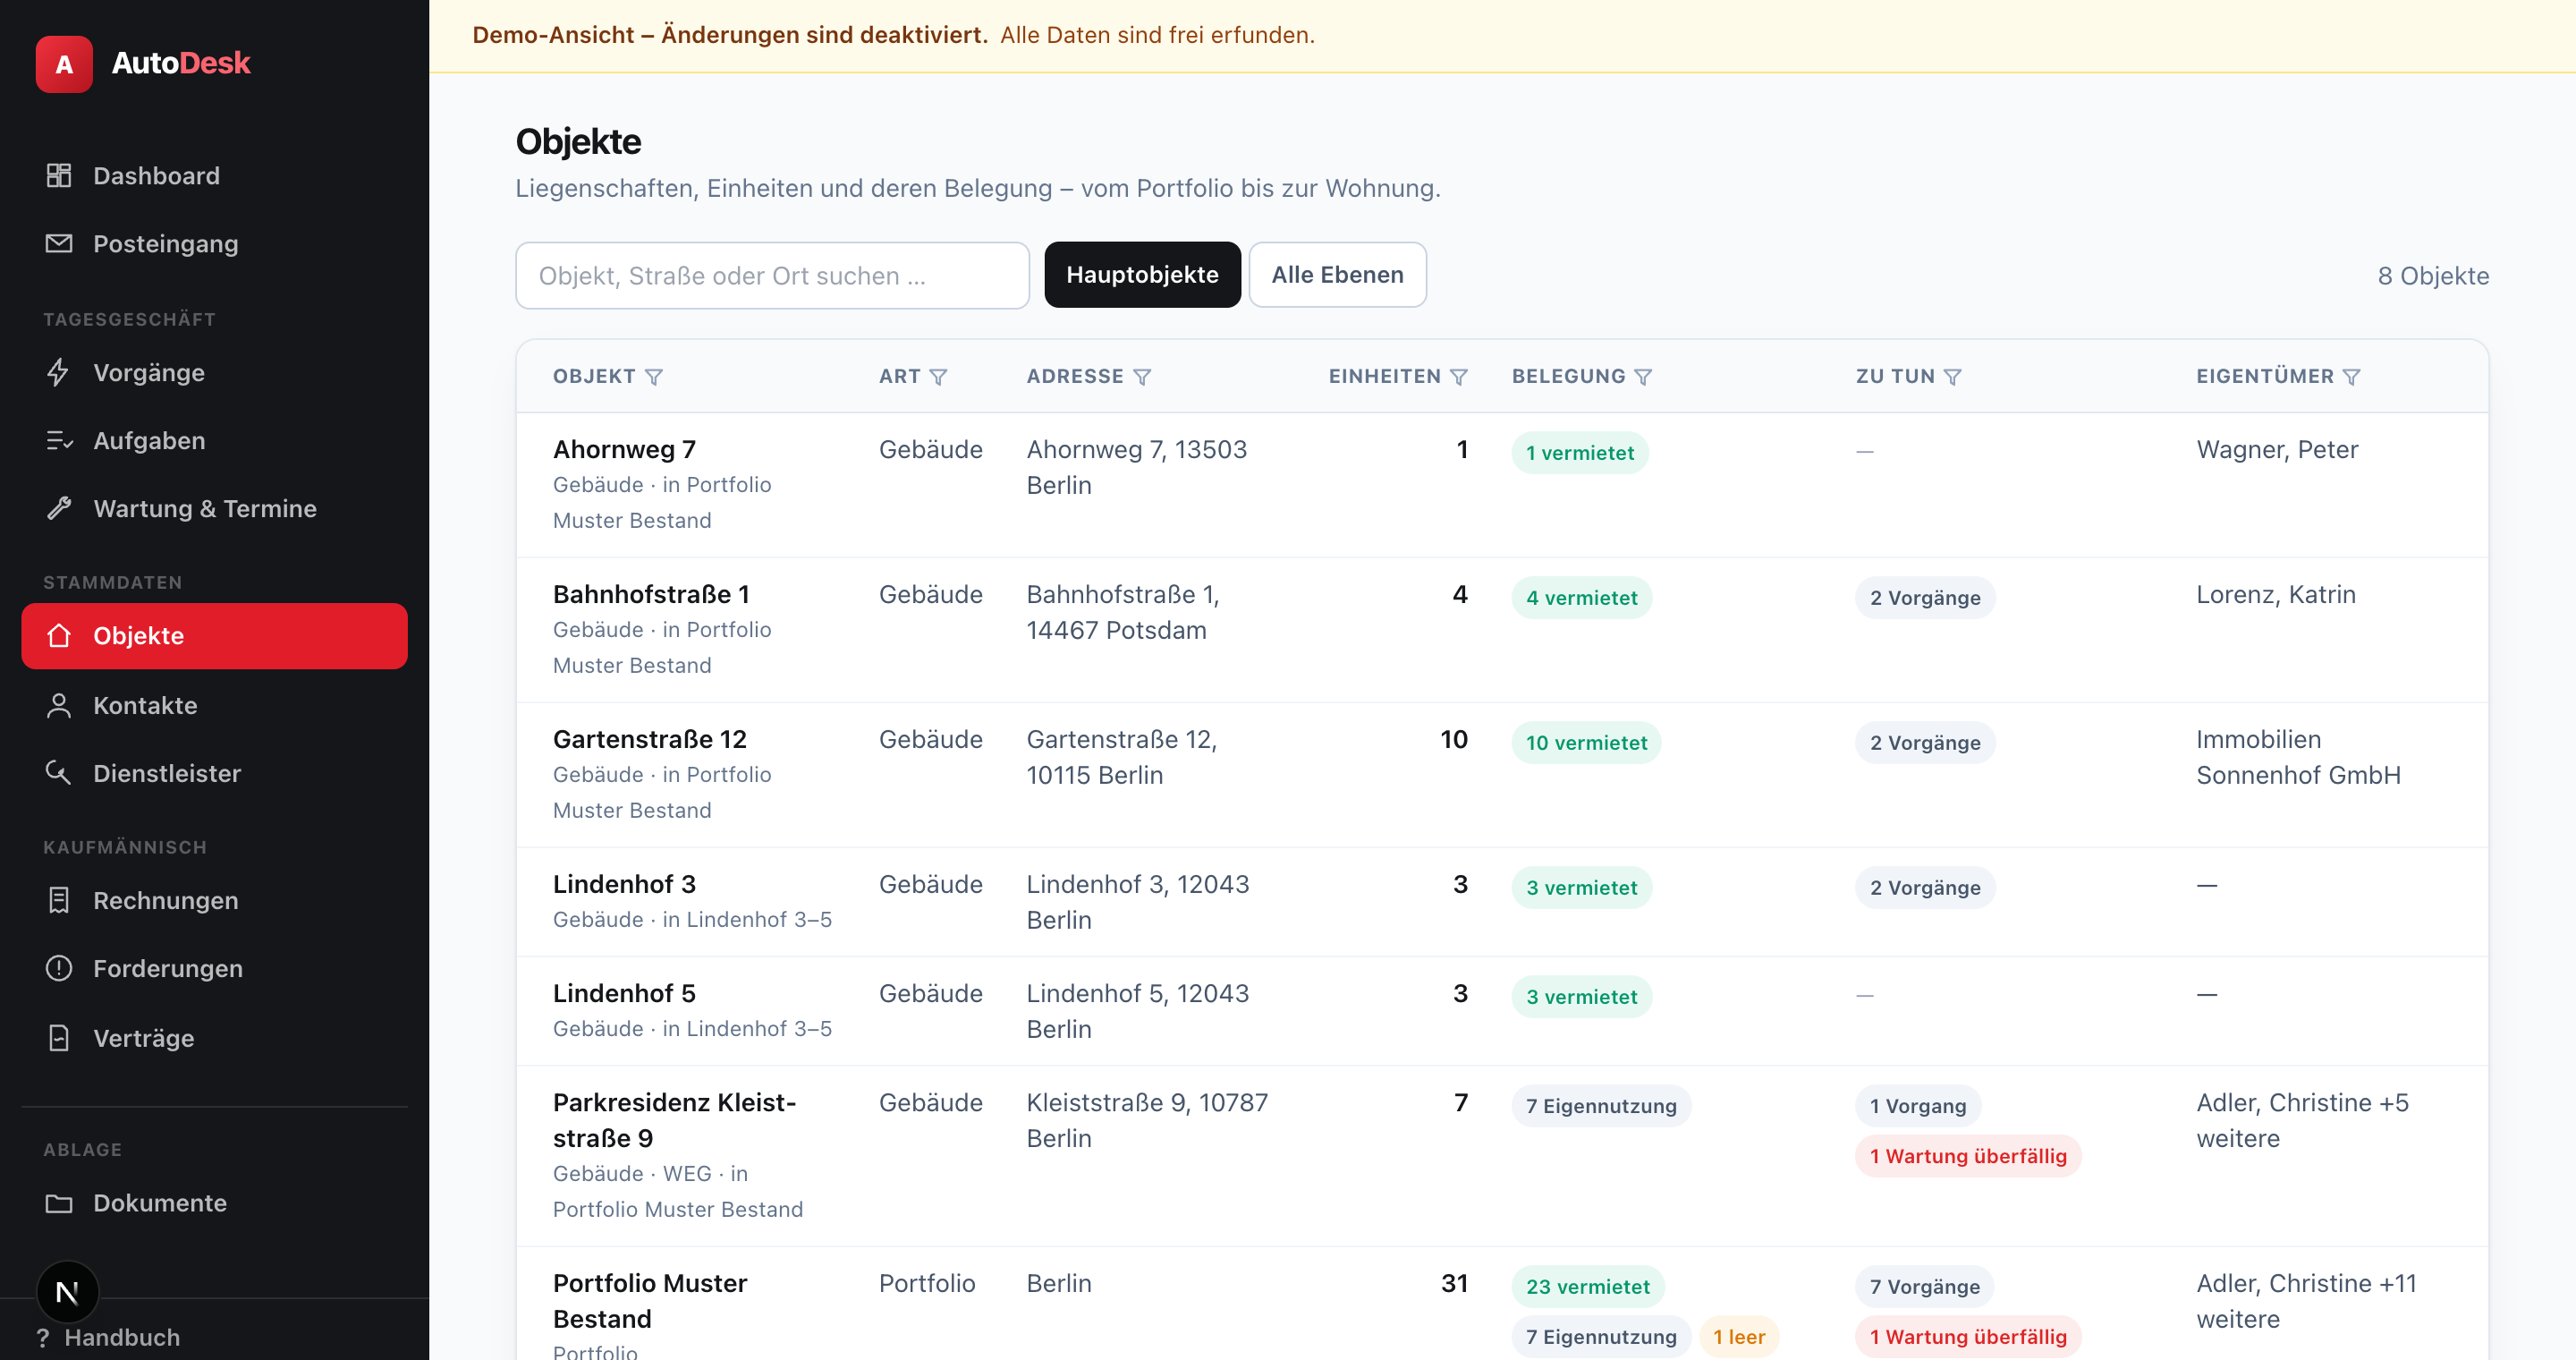Click the Posteingang envelope icon
Image resolution: width=2576 pixels, height=1360 pixels.
pos(59,243)
